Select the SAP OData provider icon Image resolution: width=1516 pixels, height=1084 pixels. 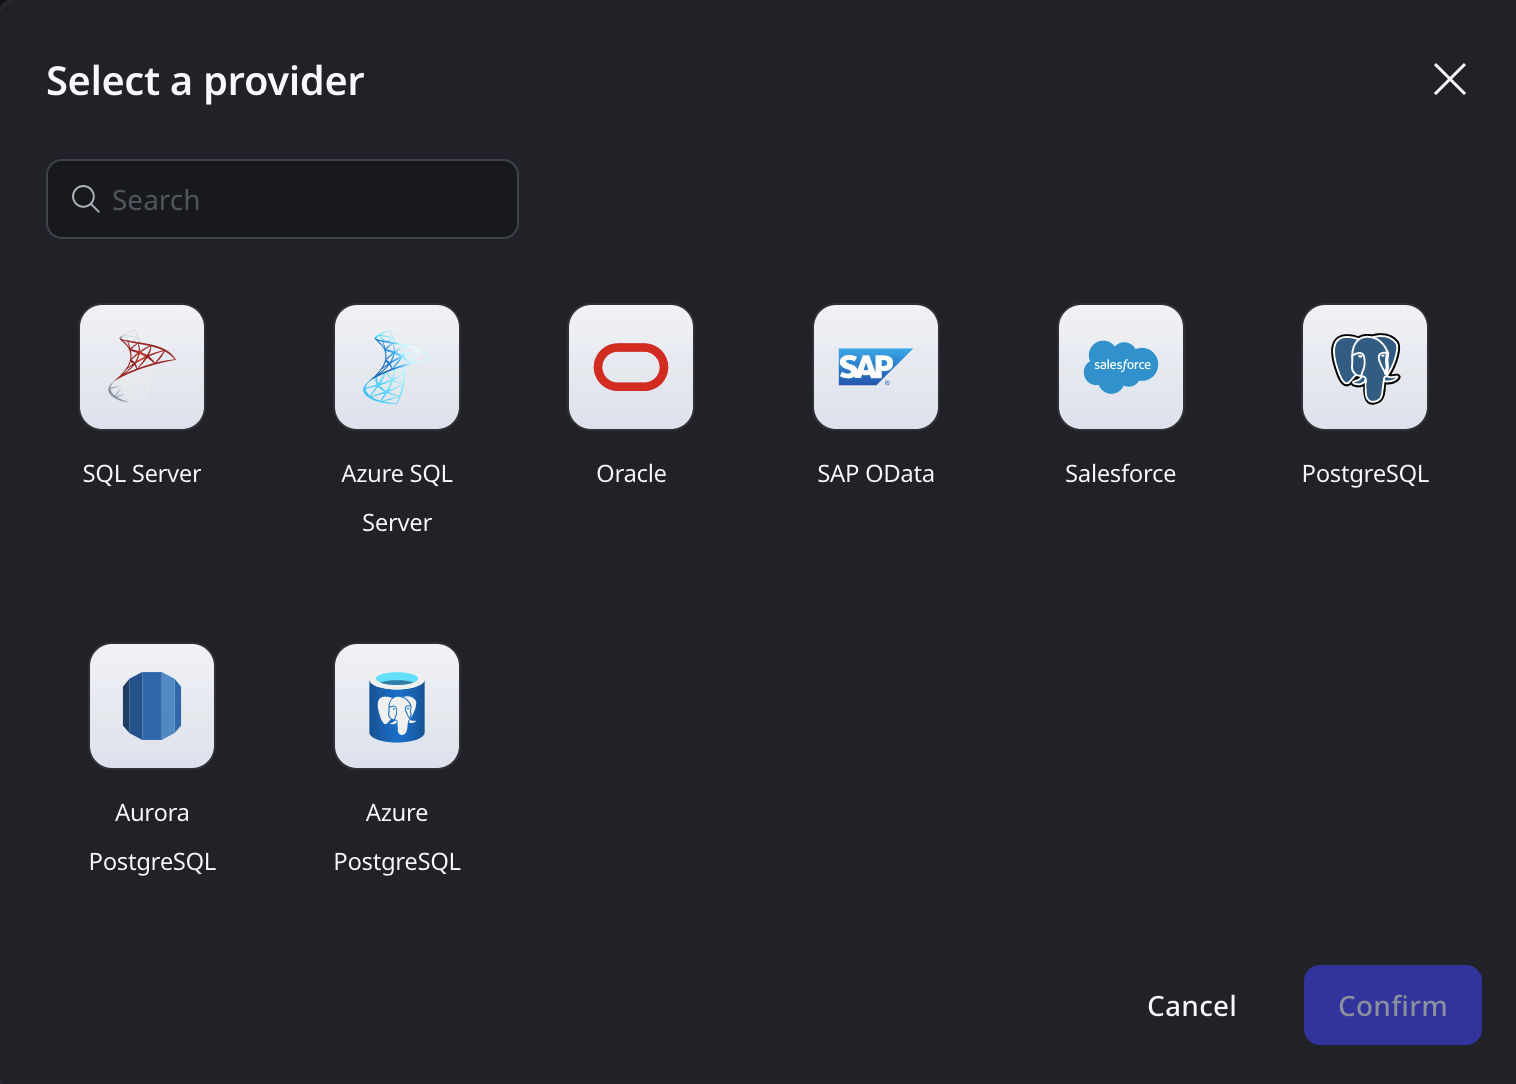click(x=876, y=367)
